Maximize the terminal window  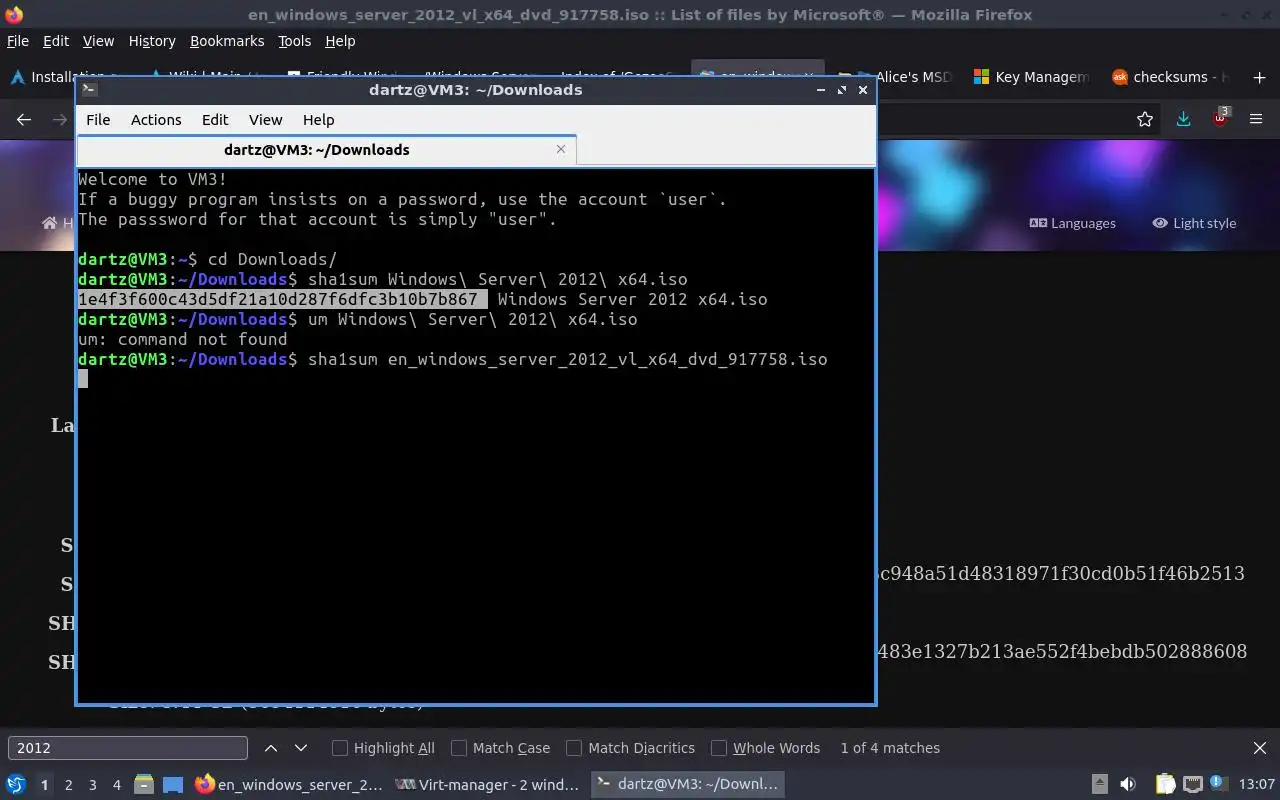click(x=842, y=90)
